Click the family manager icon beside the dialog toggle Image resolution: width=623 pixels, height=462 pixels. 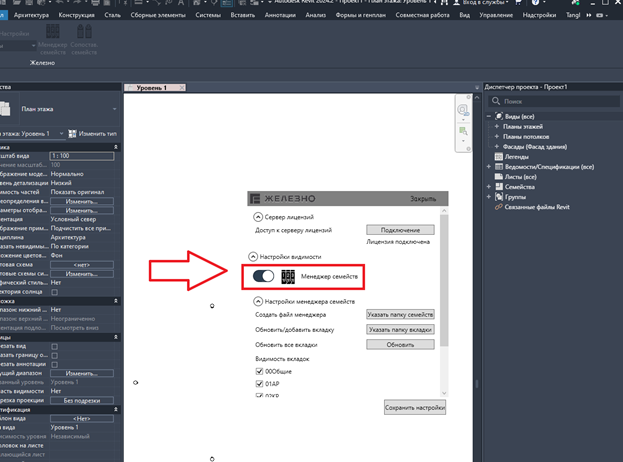pyautogui.click(x=288, y=276)
